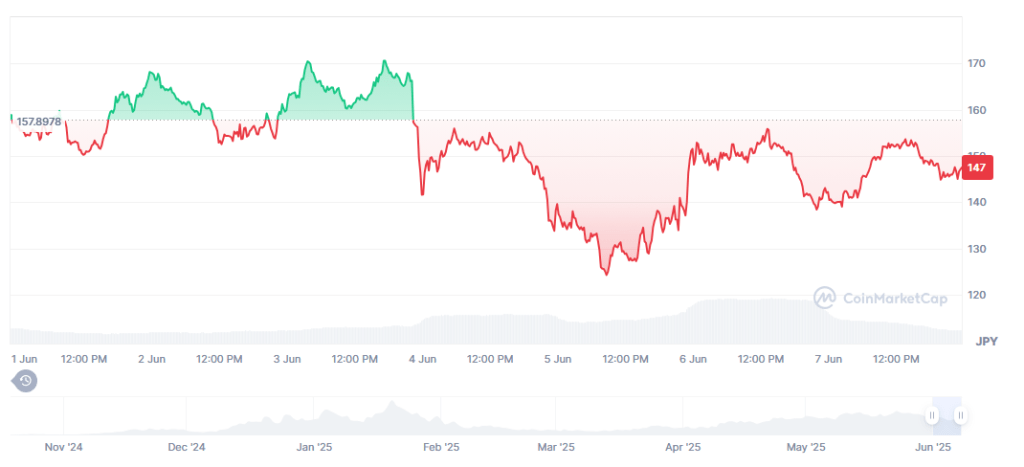Click the CoinMarketCap logo watermark icon

pyautogui.click(x=824, y=297)
